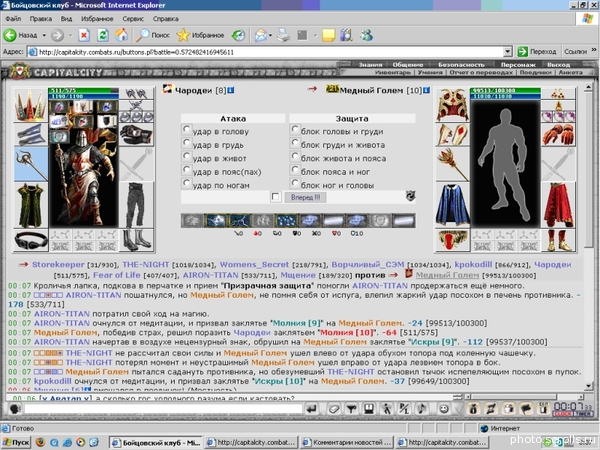
Task: Click the info icon next to Медный Голем [10]
Action: pos(426,90)
